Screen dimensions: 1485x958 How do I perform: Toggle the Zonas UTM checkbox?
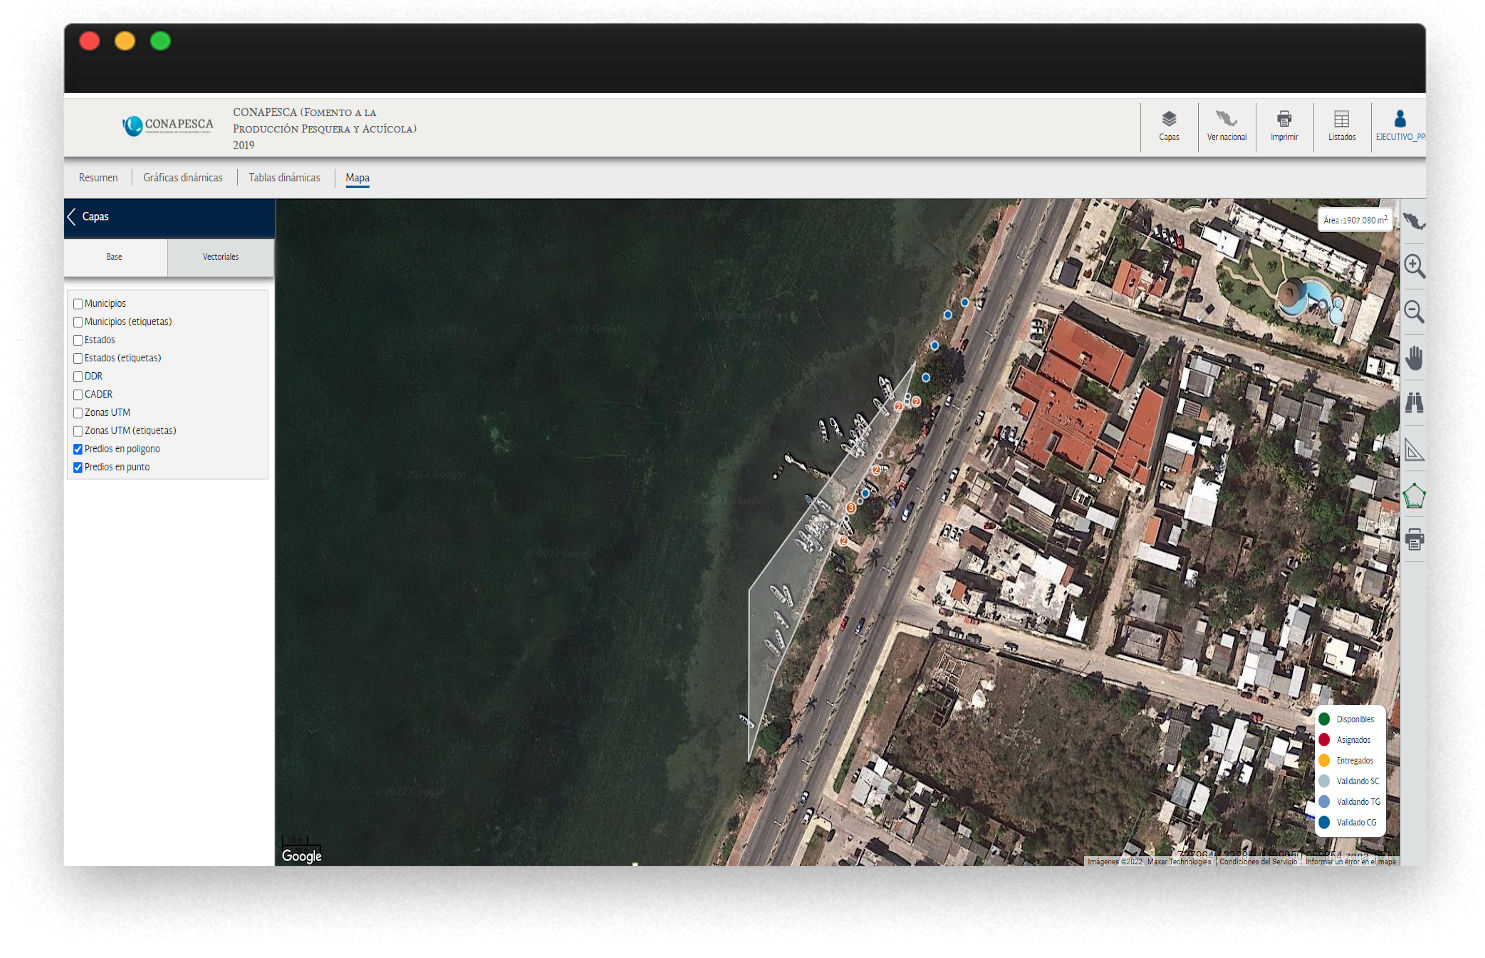pos(78,413)
